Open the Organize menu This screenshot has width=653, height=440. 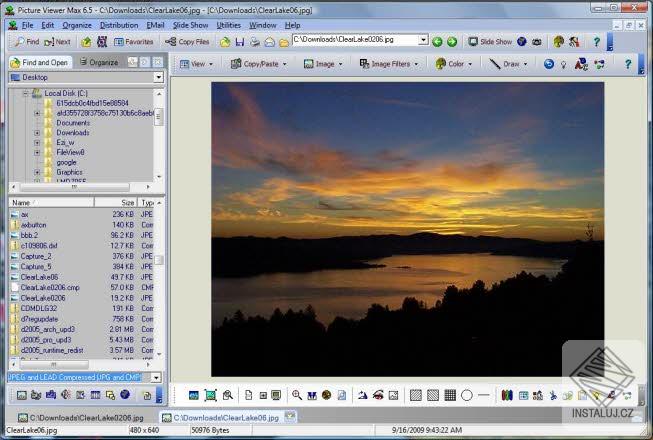(x=77, y=25)
